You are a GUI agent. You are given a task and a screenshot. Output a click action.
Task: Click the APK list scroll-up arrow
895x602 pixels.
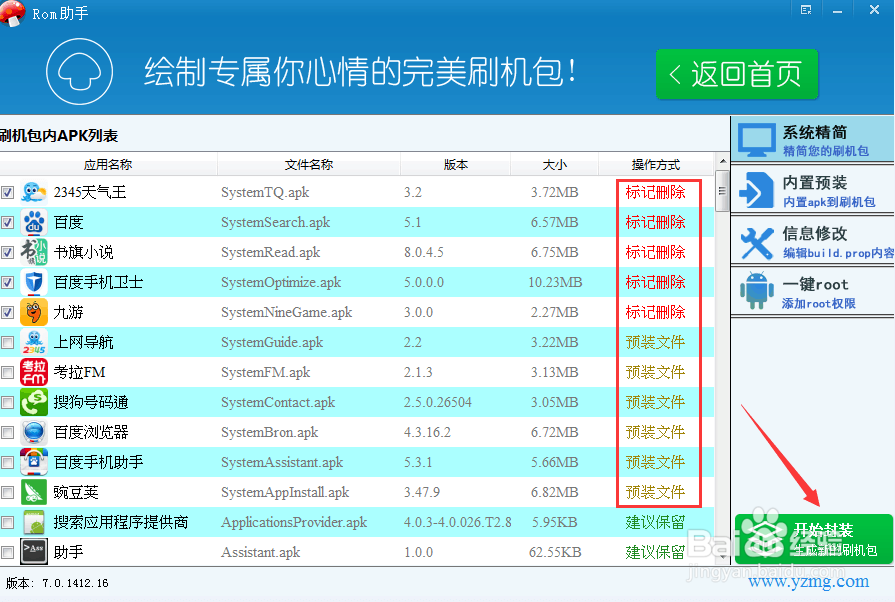click(722, 161)
